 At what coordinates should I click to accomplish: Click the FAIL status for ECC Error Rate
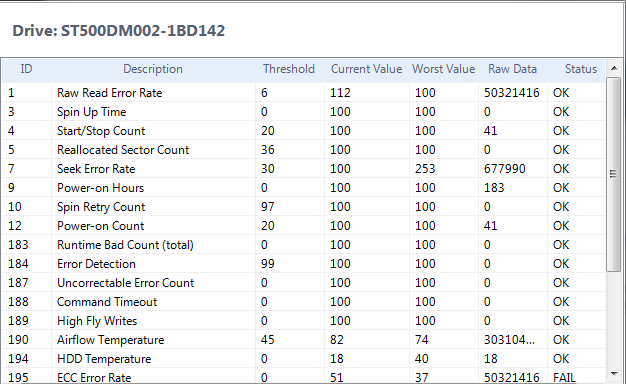point(564,378)
